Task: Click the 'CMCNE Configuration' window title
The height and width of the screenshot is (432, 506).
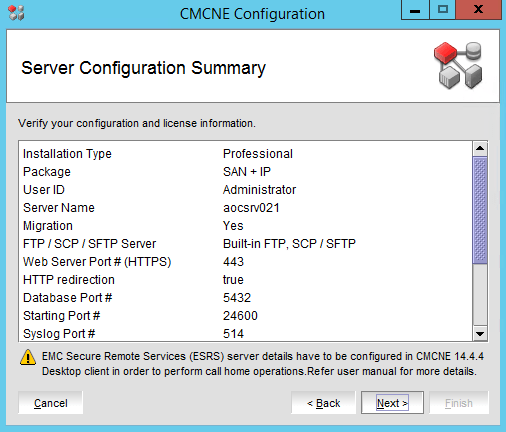Action: tap(252, 14)
